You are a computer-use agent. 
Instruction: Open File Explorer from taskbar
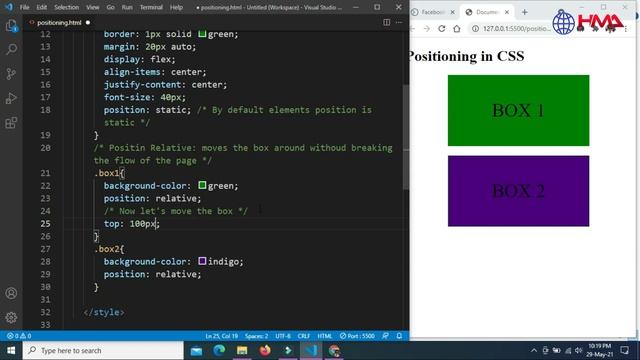pyautogui.click(x=242, y=351)
